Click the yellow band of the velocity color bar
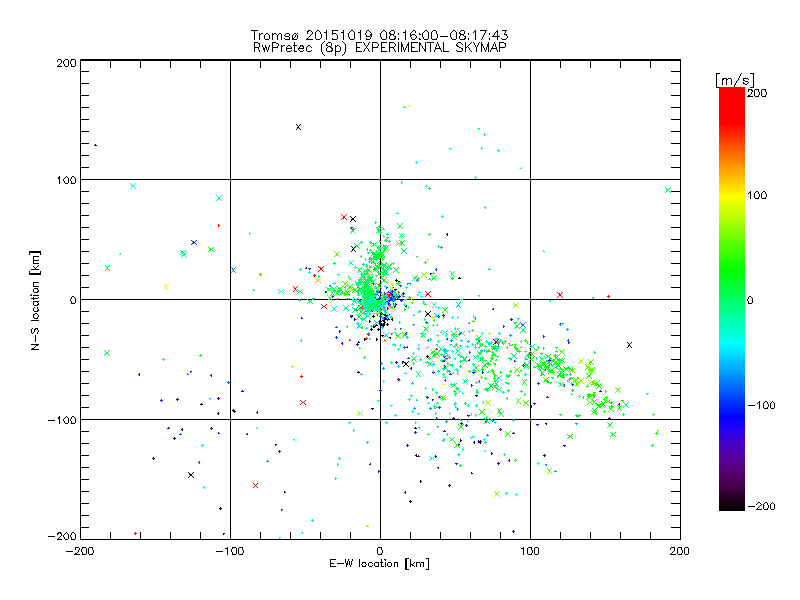Viewport: 800px width, 600px height. (732, 195)
